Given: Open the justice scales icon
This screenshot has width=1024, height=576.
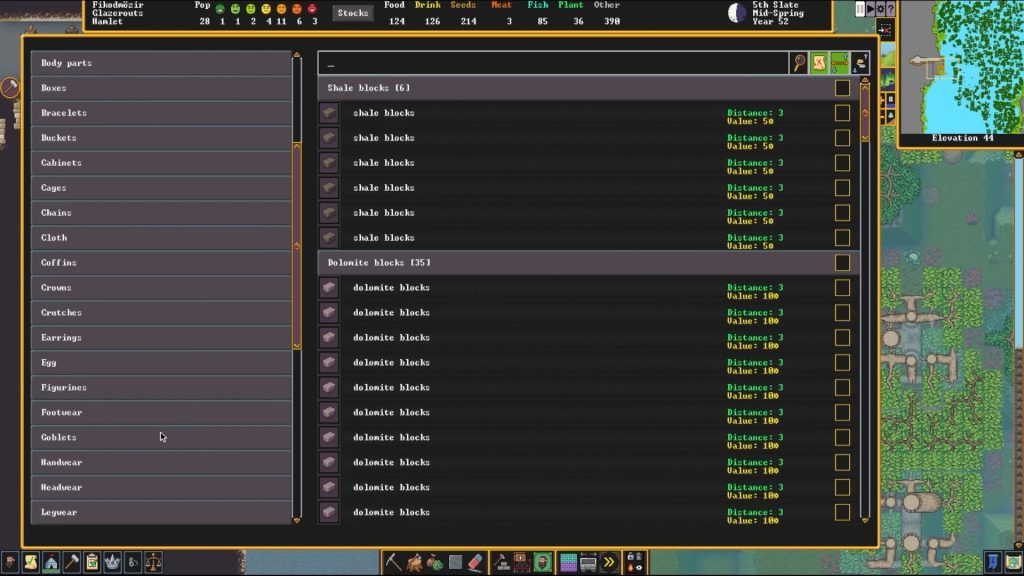Looking at the screenshot, I should (153, 562).
